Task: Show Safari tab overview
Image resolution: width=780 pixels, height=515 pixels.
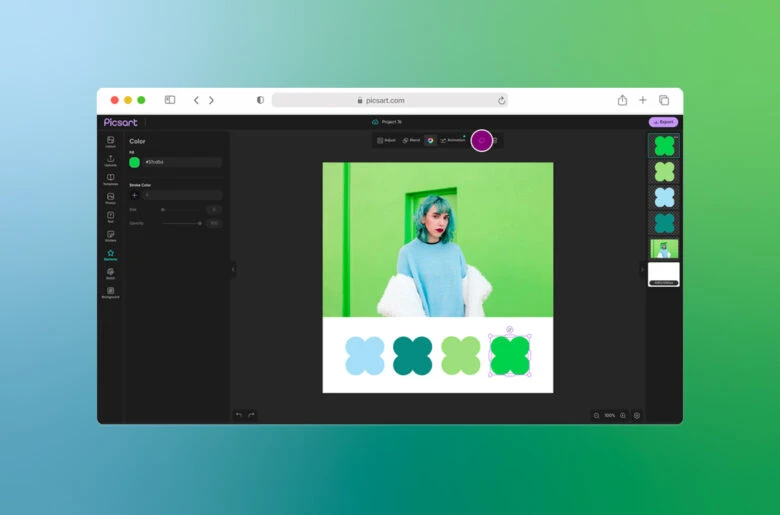Action: [x=664, y=100]
